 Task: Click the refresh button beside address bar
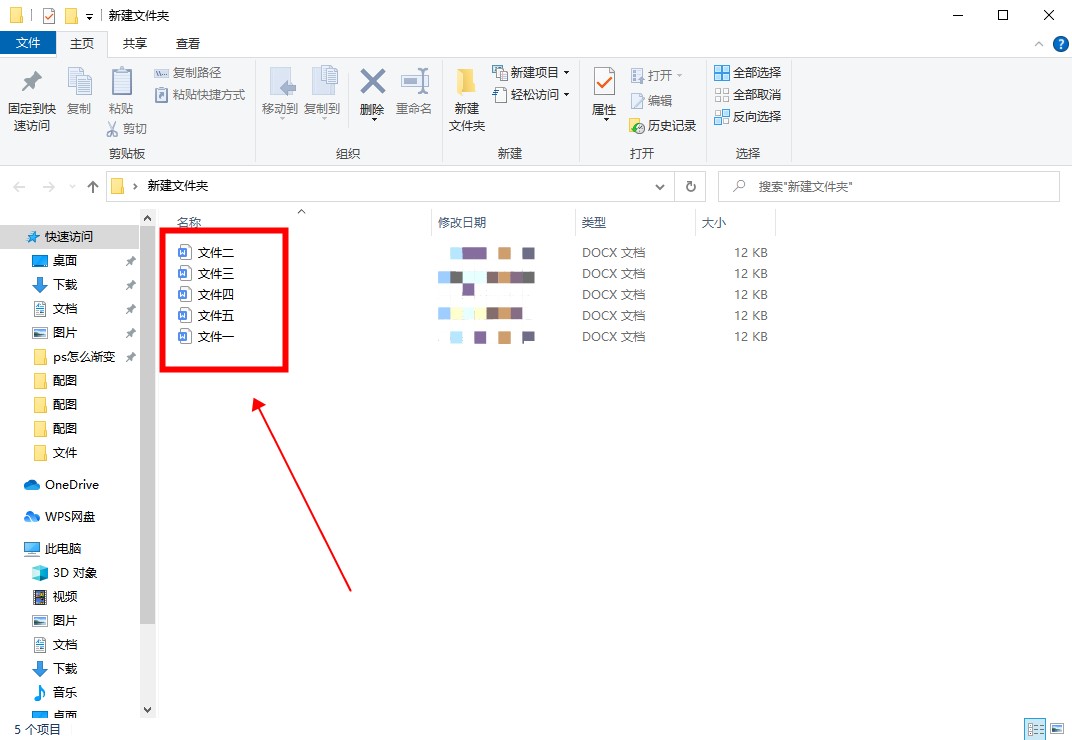(690, 186)
